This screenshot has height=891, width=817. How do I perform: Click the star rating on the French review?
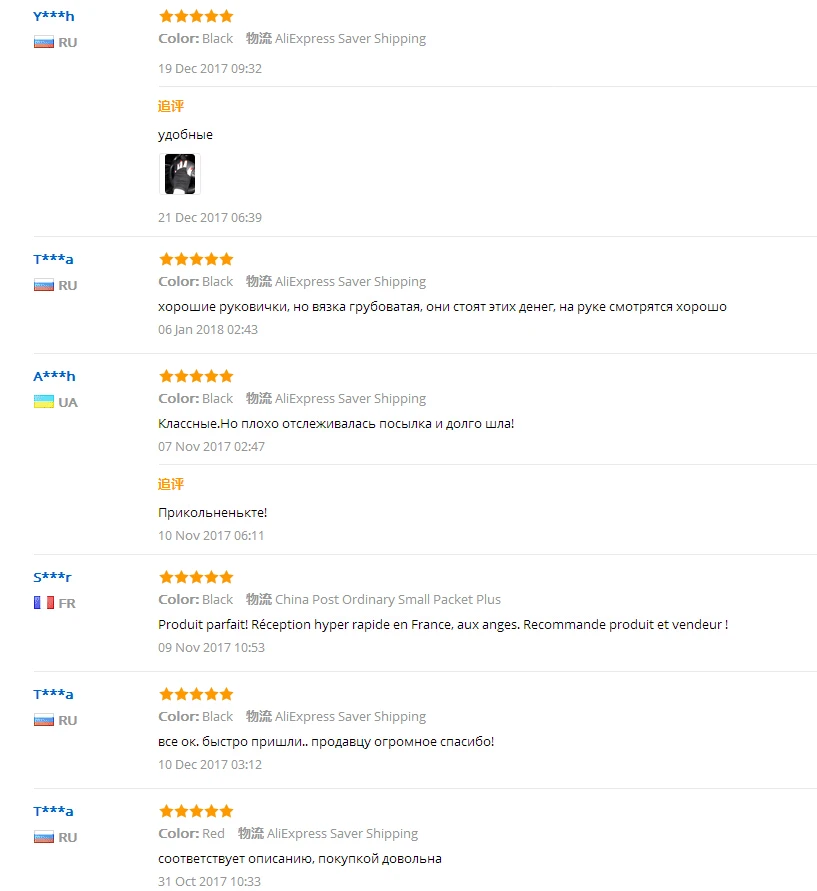(x=196, y=577)
